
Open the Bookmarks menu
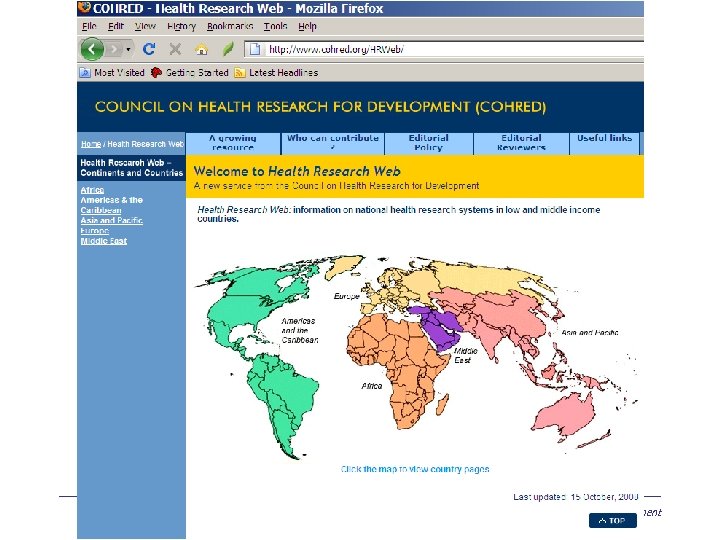(230, 26)
